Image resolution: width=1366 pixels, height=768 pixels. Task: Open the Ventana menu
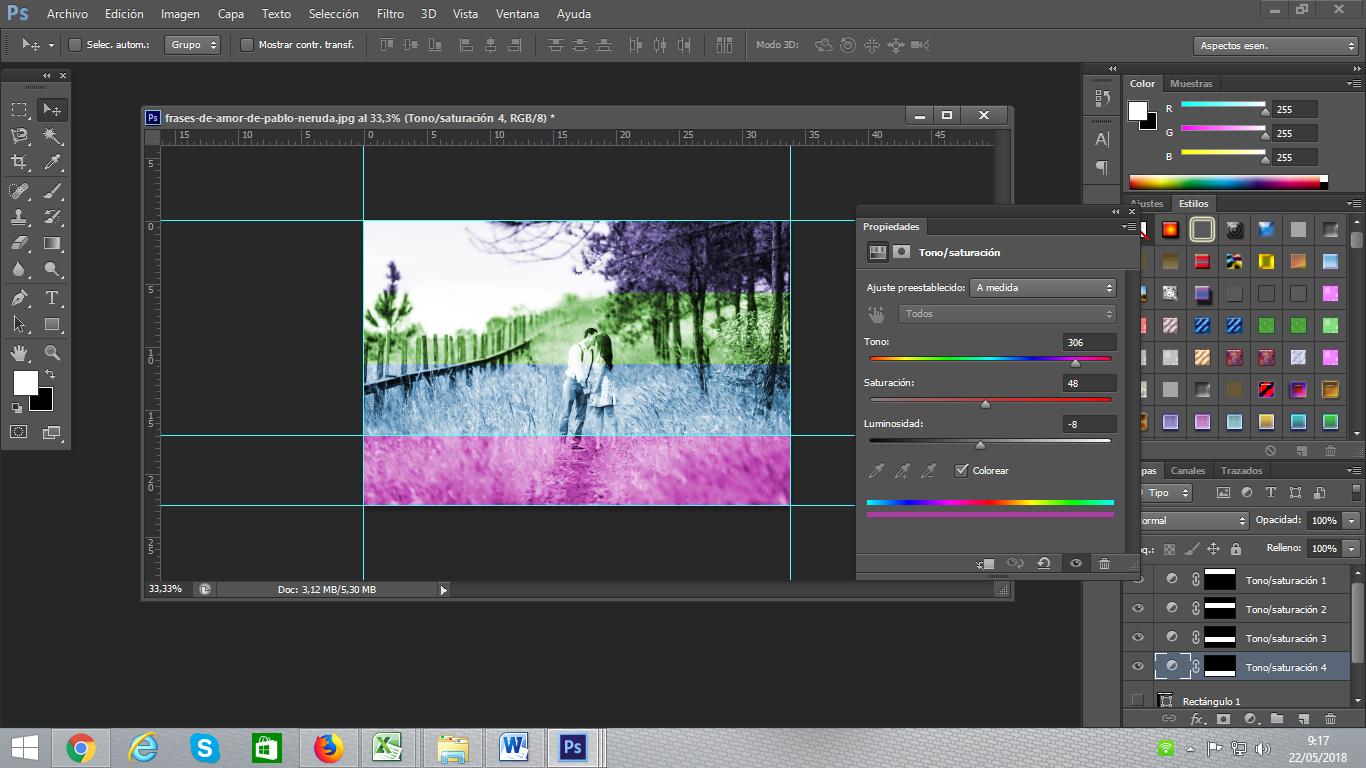point(517,14)
